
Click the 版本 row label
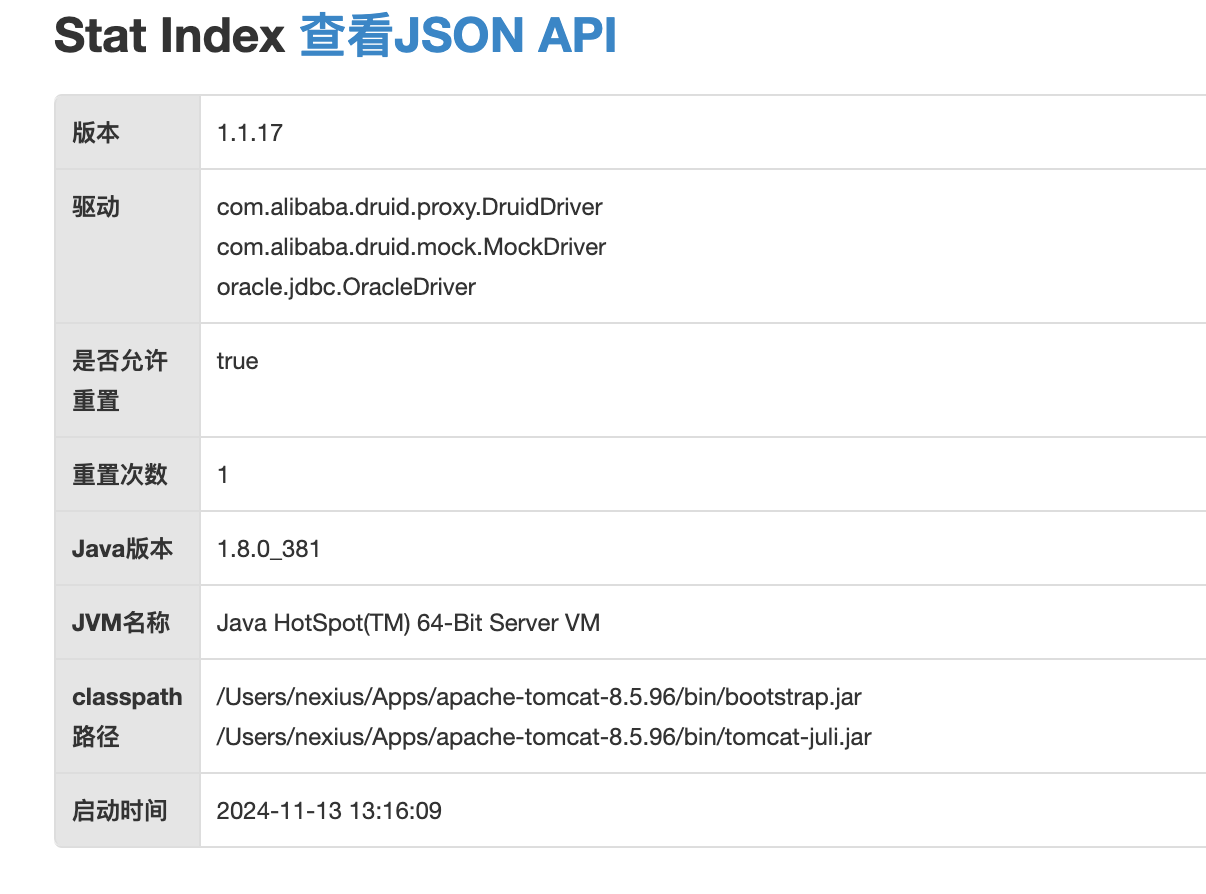coord(96,133)
